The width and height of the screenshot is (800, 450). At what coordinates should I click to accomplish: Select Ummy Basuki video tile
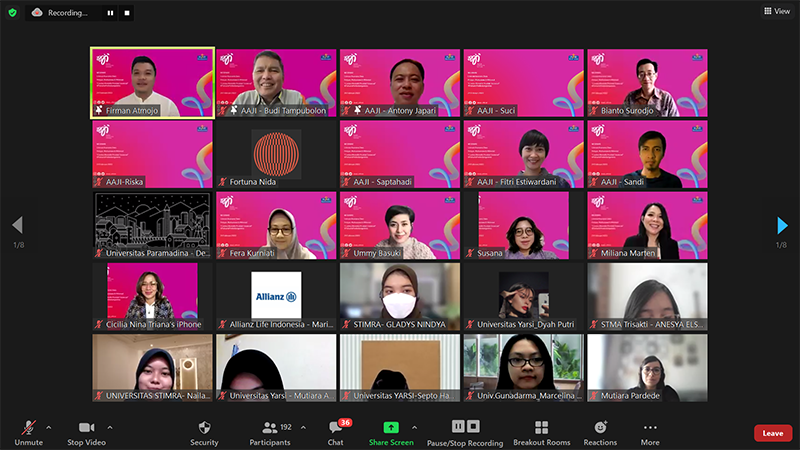click(400, 226)
